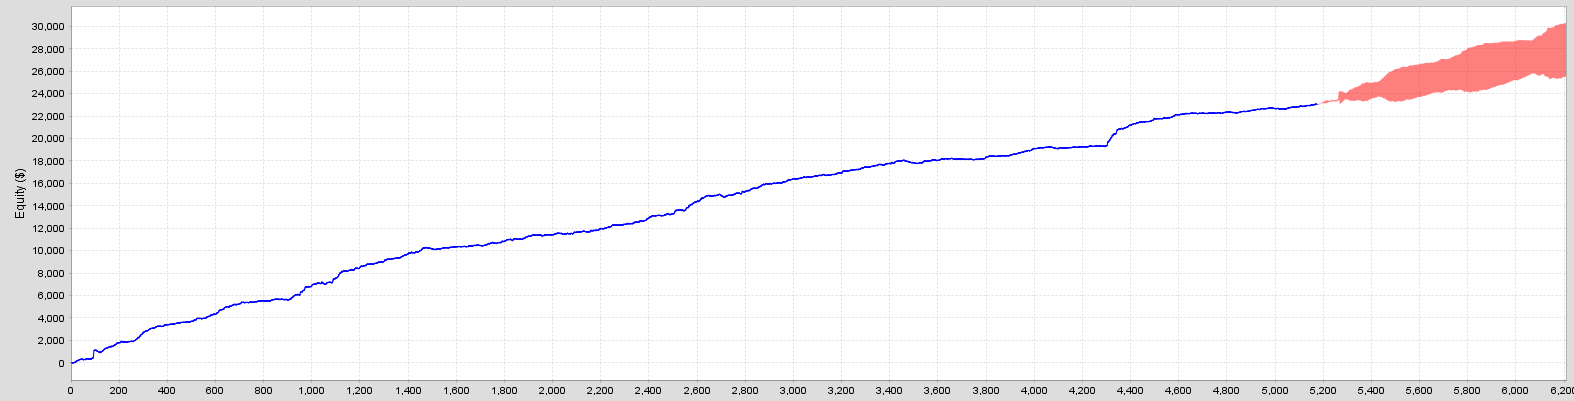Click the 5,800 tick label on horizontal axis
This screenshot has height=401, width=1574.
1468,391
